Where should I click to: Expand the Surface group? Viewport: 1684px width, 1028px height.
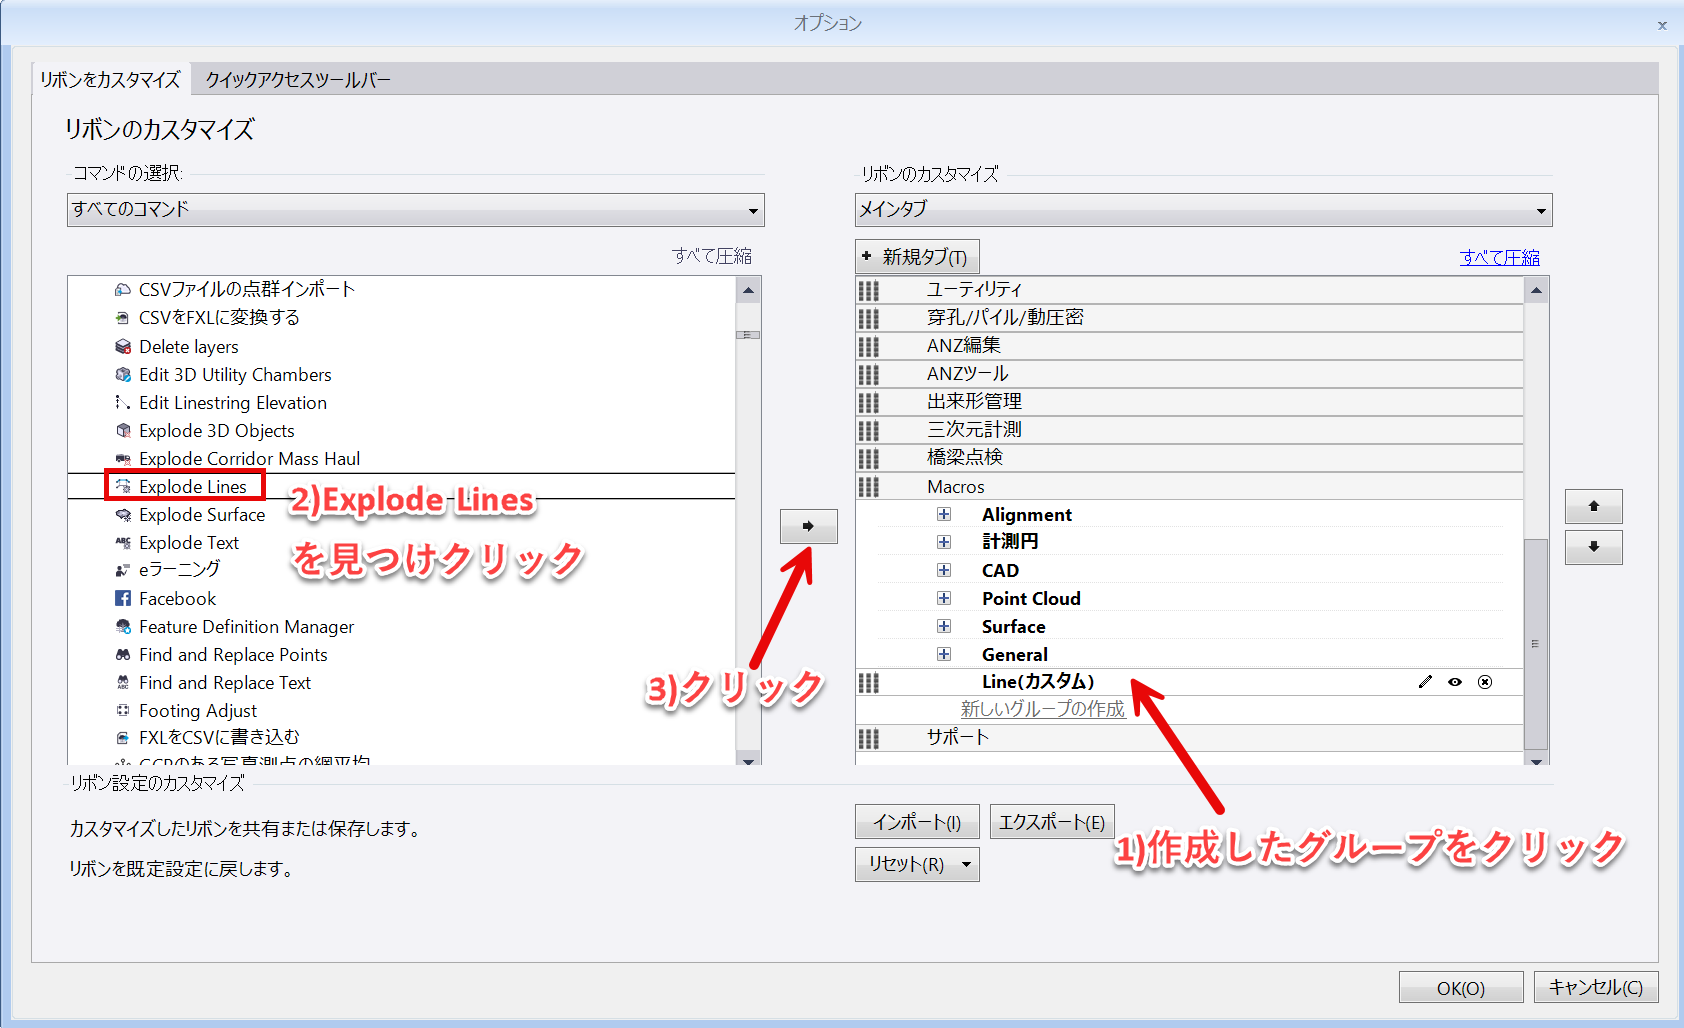(944, 626)
